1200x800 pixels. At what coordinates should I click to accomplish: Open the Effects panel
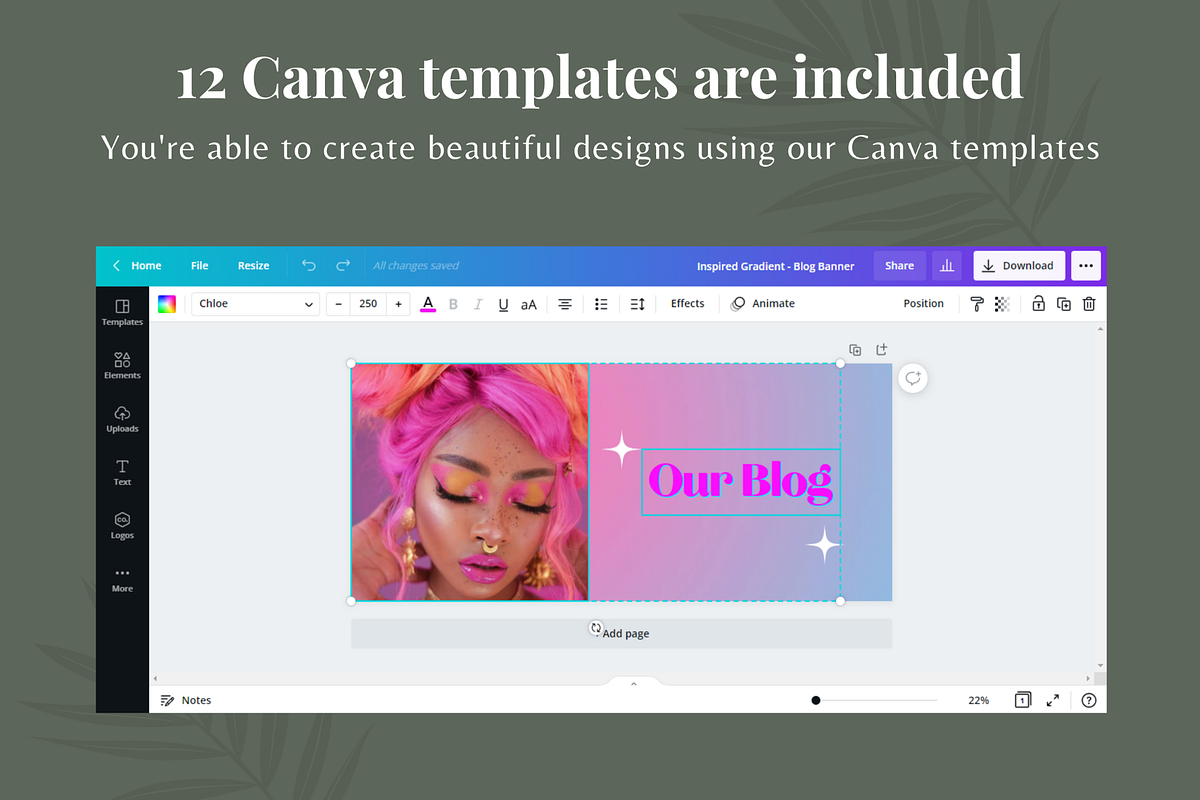687,303
